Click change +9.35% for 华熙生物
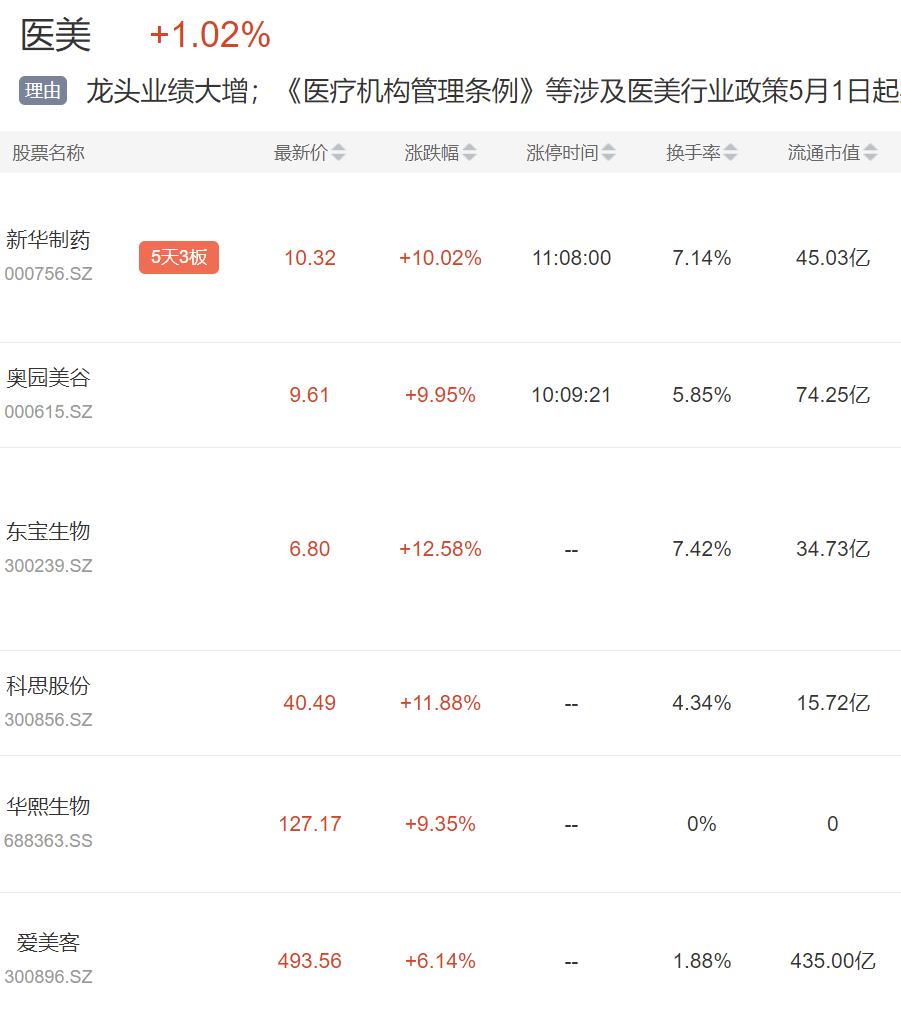The height and width of the screenshot is (1010, 901). [x=441, y=824]
